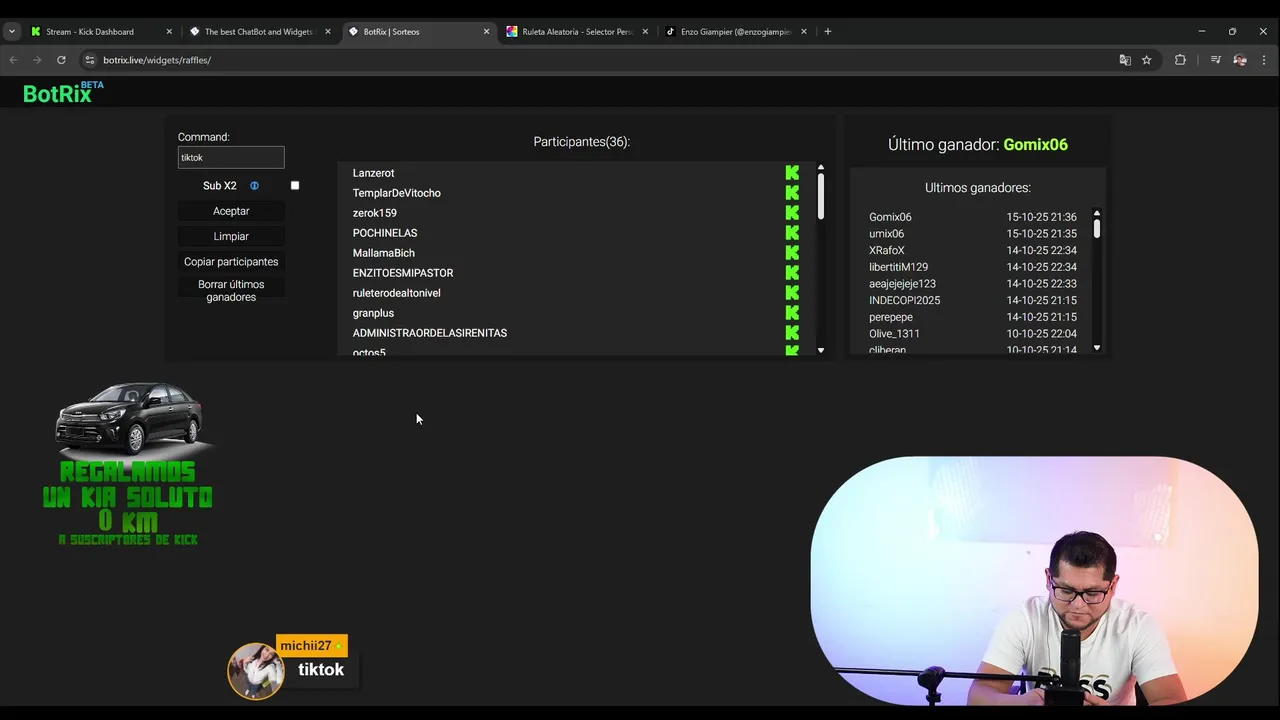Click Kick icon beside MallamaBich
The height and width of the screenshot is (720, 1280).
click(792, 253)
